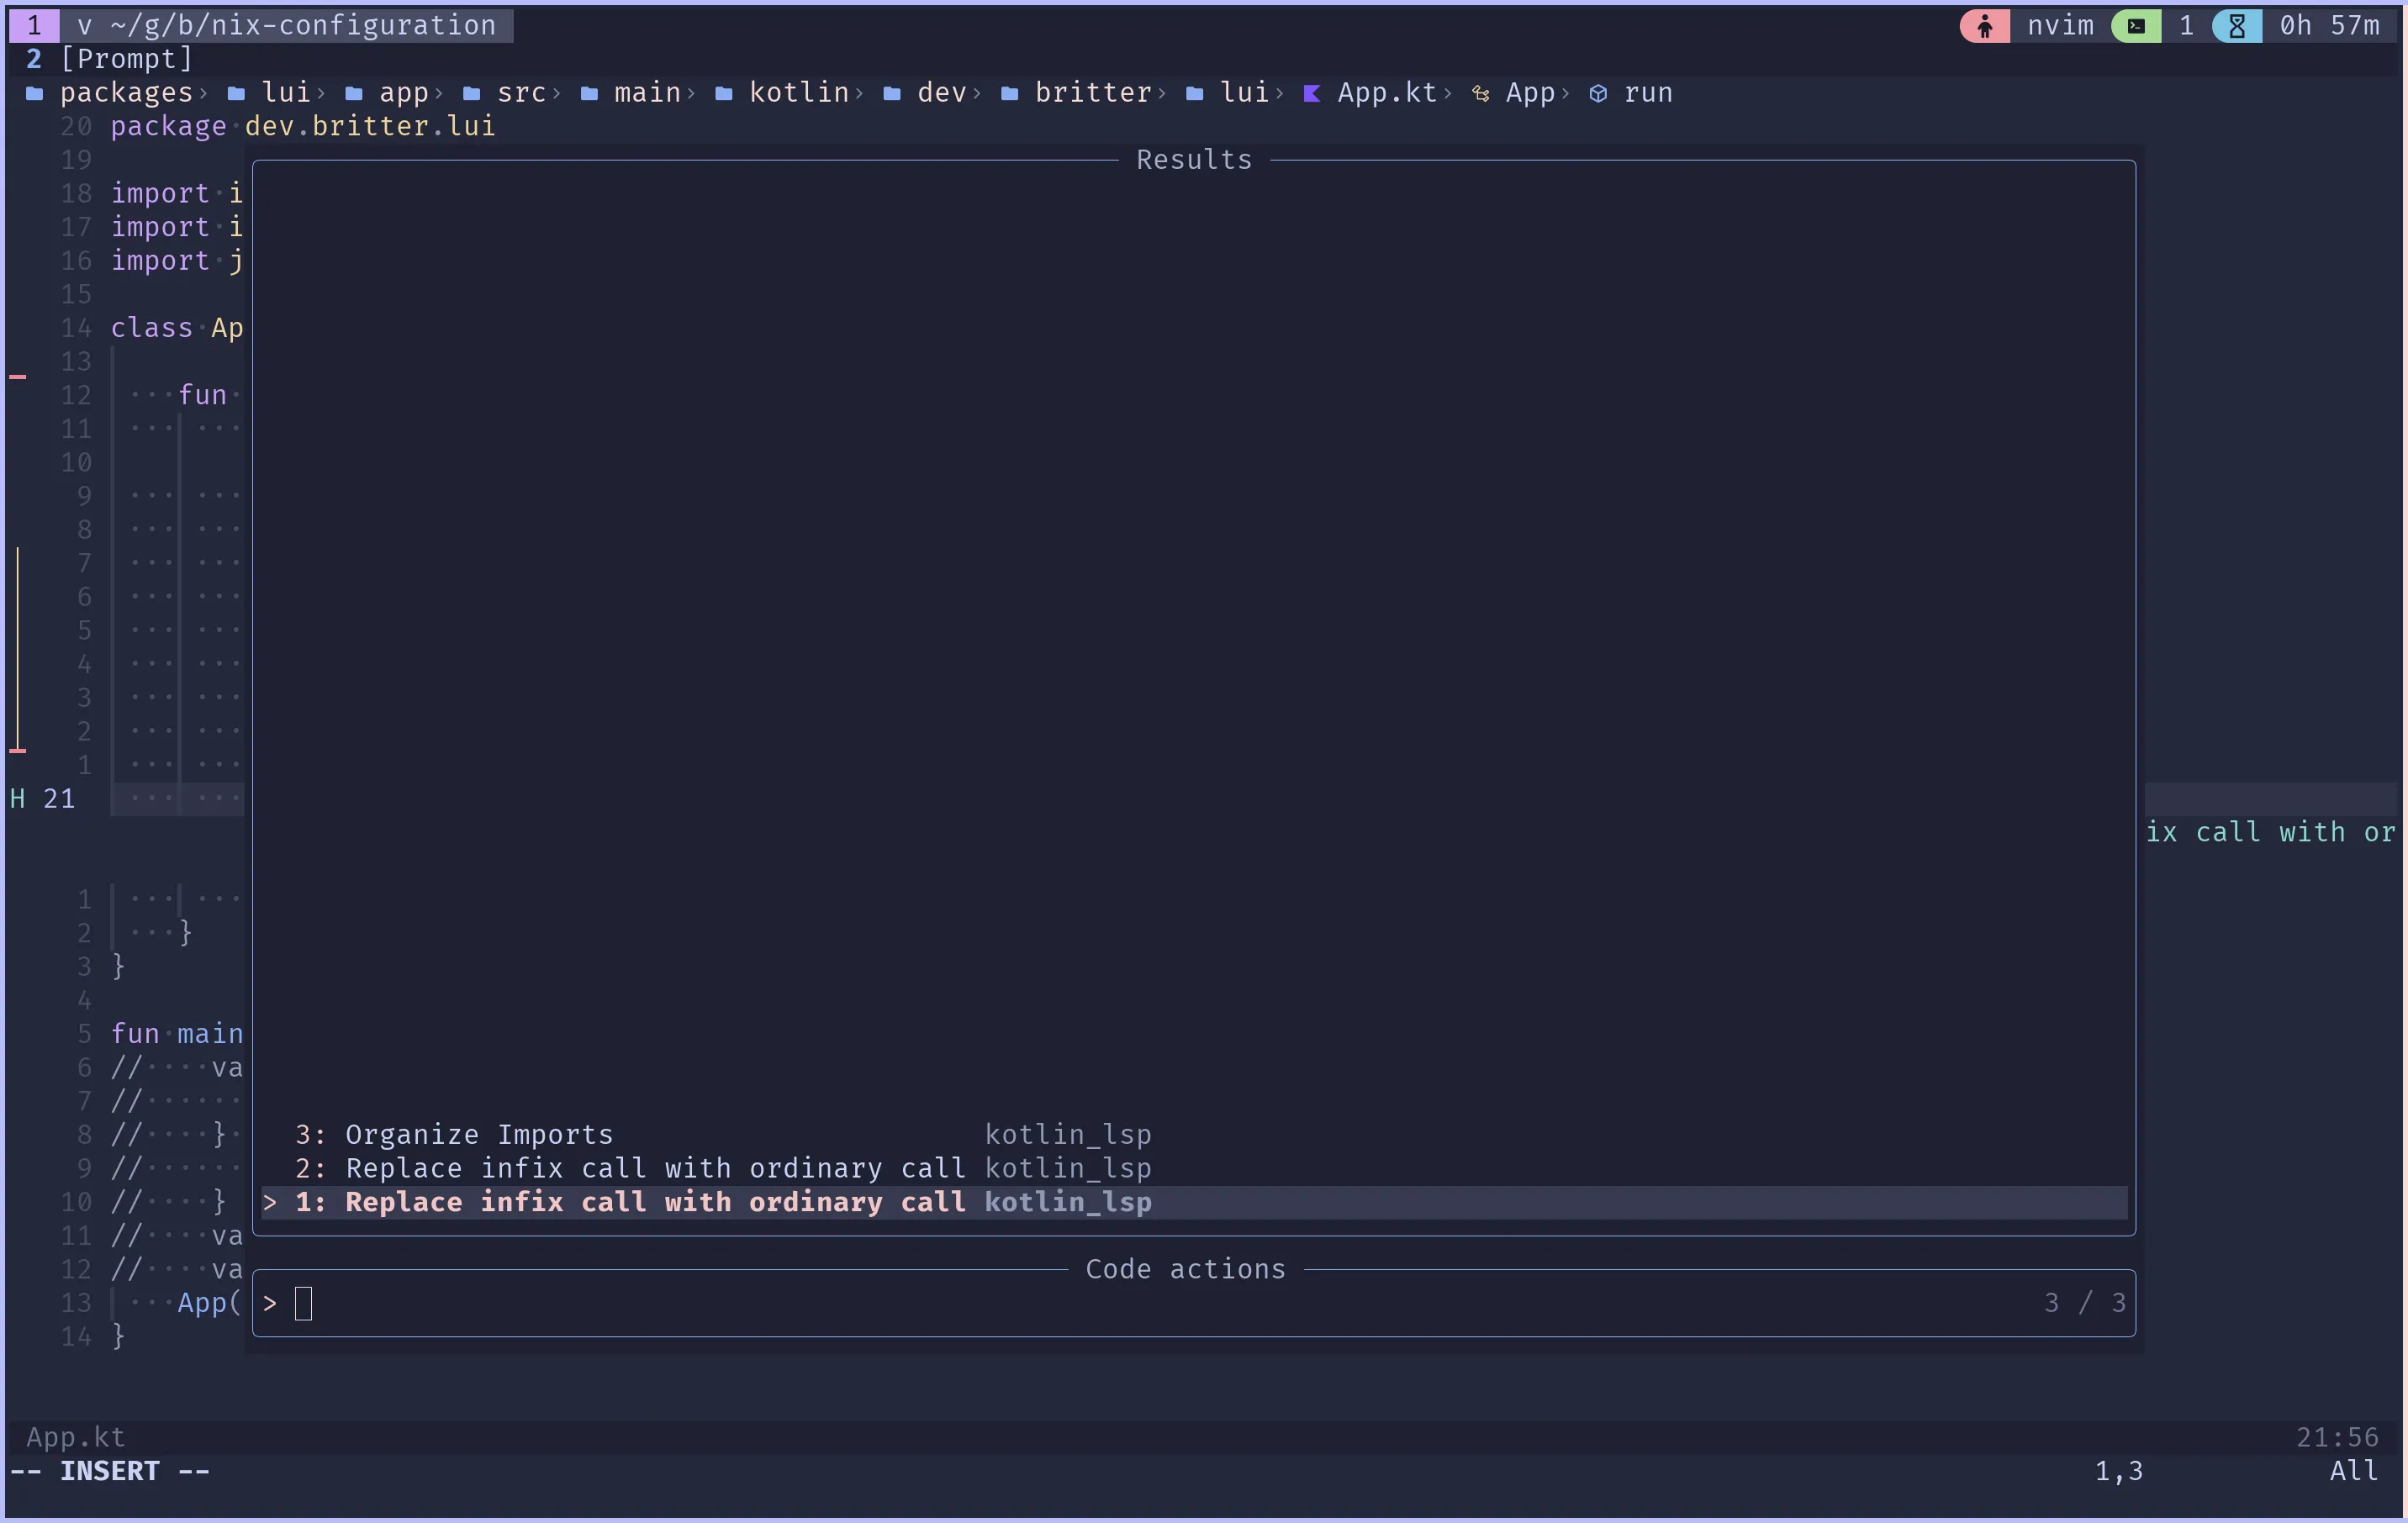Click the run method icon in the breadcrumb
The height and width of the screenshot is (1523, 2408).
point(1599,92)
